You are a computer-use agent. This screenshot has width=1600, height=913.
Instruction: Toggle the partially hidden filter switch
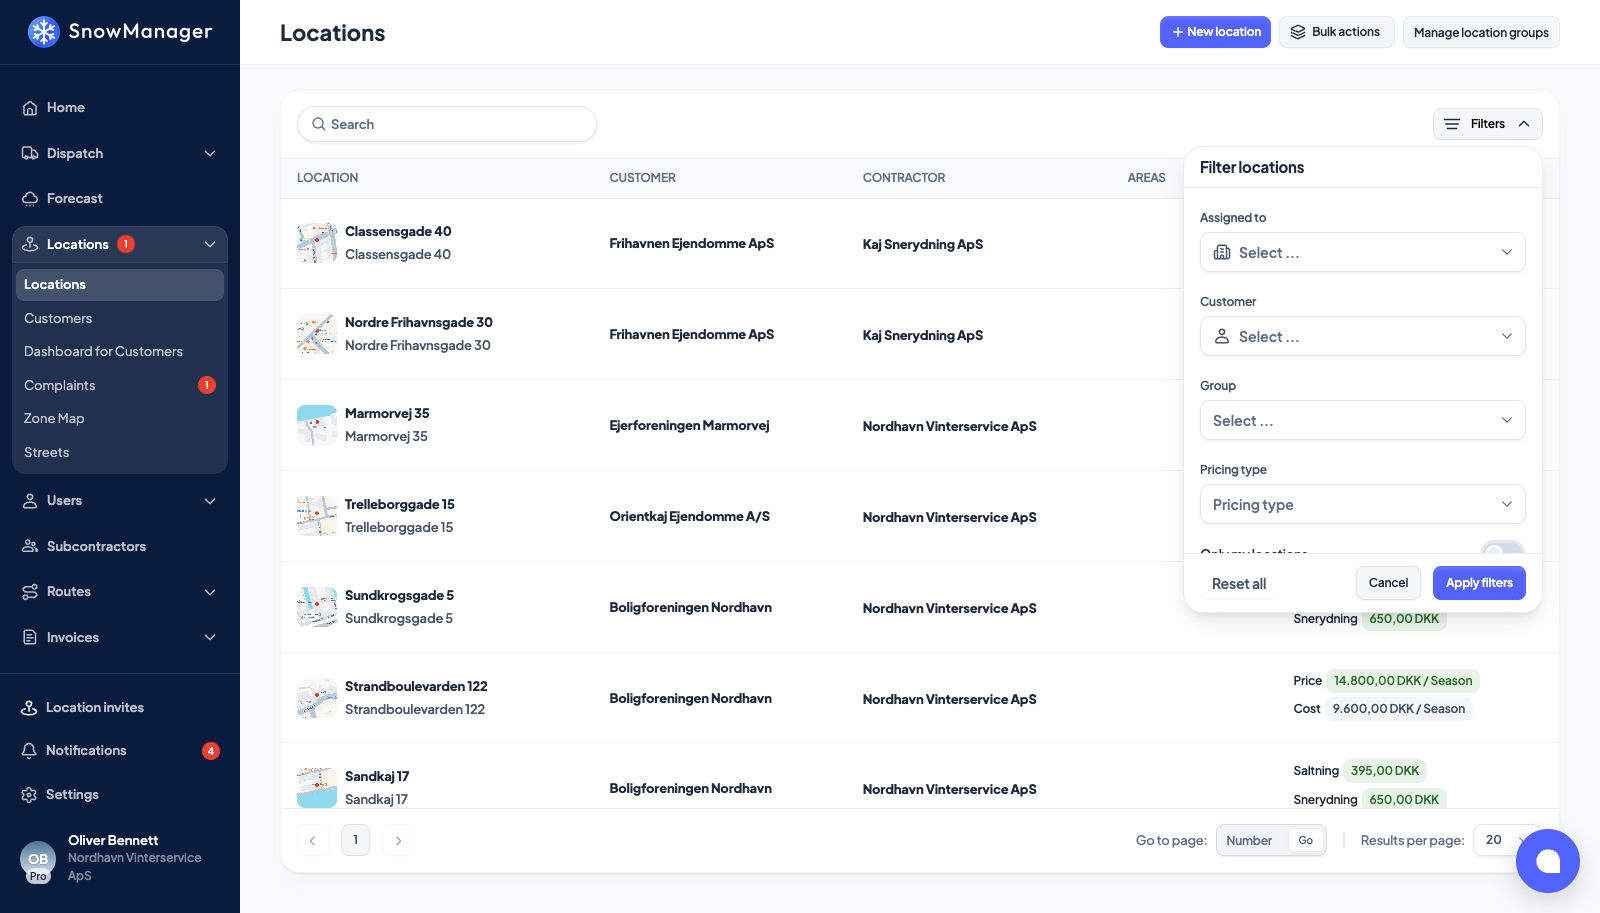click(x=1502, y=548)
